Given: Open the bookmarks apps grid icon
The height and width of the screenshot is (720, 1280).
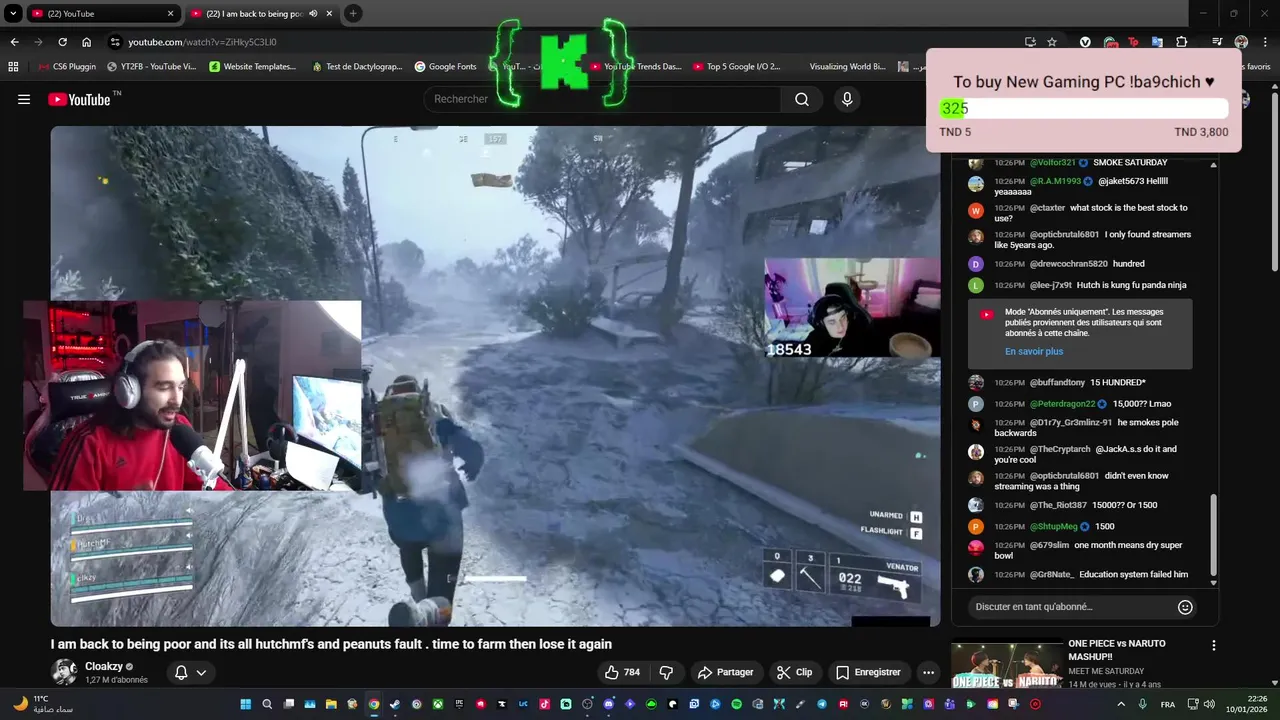Looking at the screenshot, I should pos(13,67).
